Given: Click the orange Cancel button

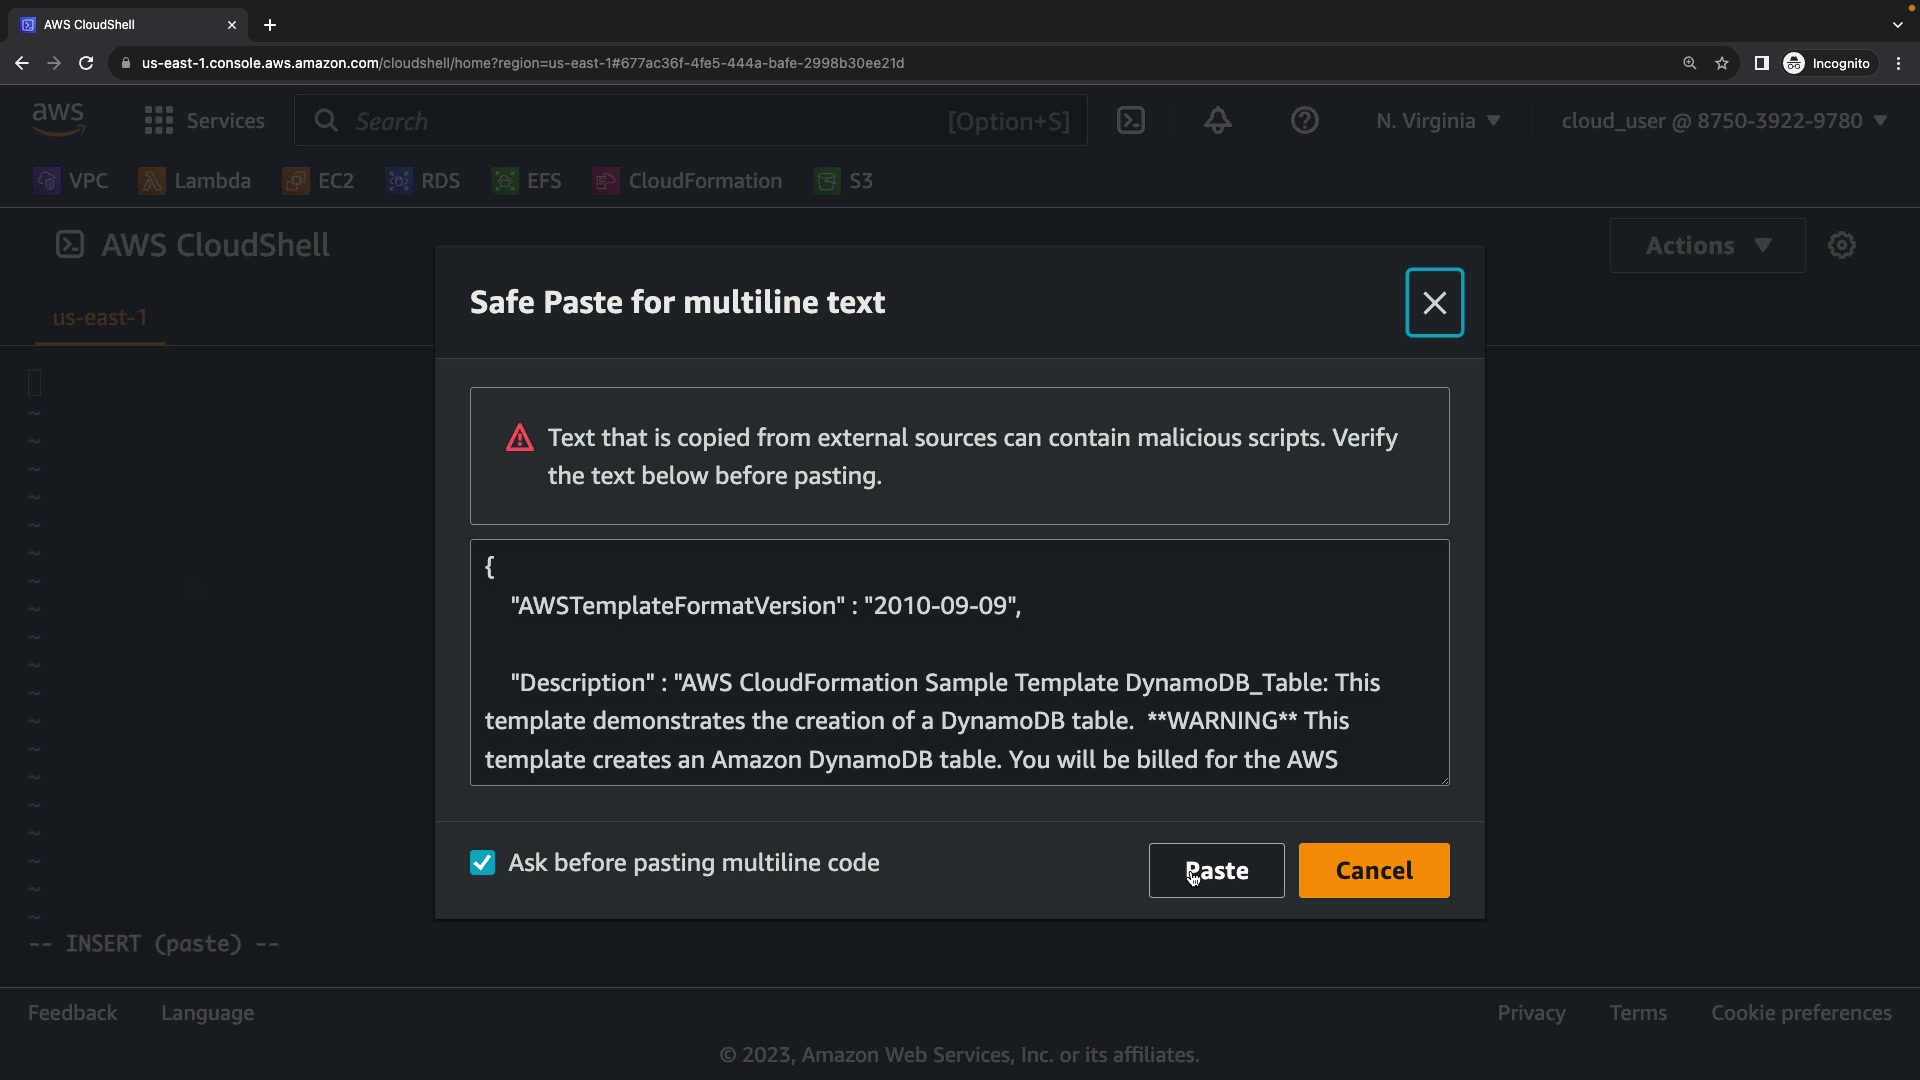Looking at the screenshot, I should pyautogui.click(x=1373, y=871).
